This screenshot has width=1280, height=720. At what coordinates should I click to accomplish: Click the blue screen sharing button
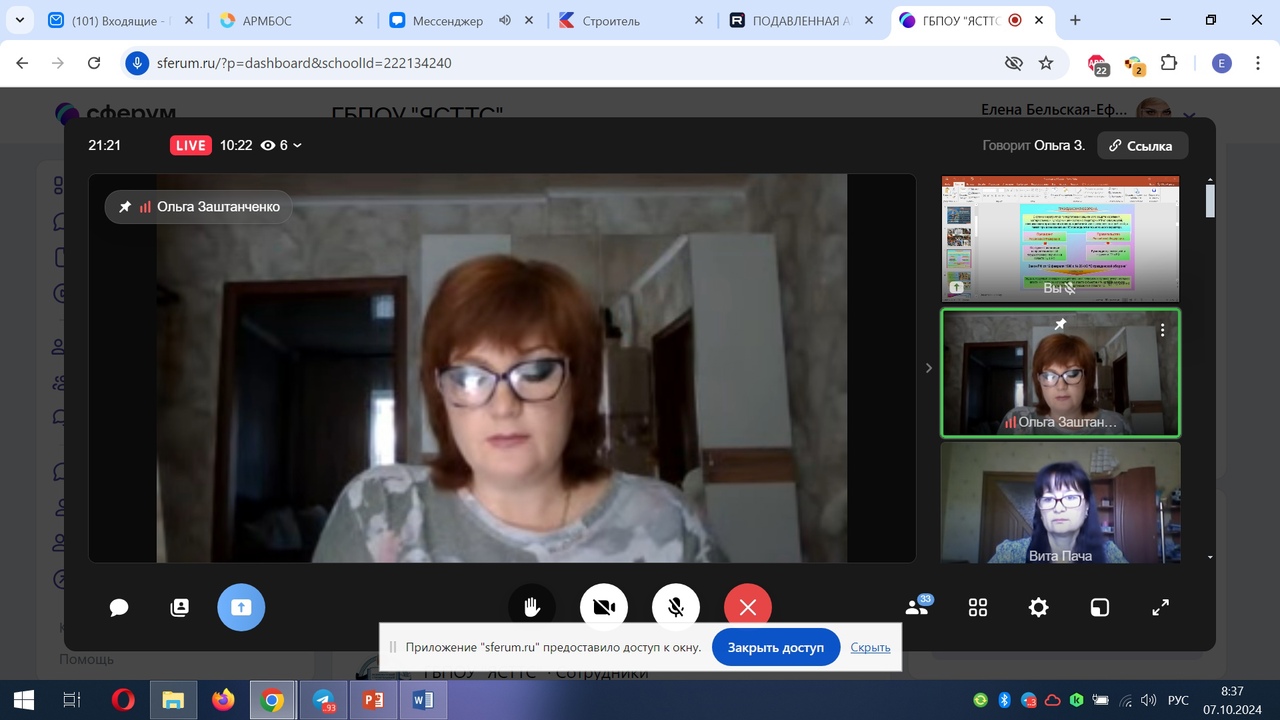click(x=241, y=607)
